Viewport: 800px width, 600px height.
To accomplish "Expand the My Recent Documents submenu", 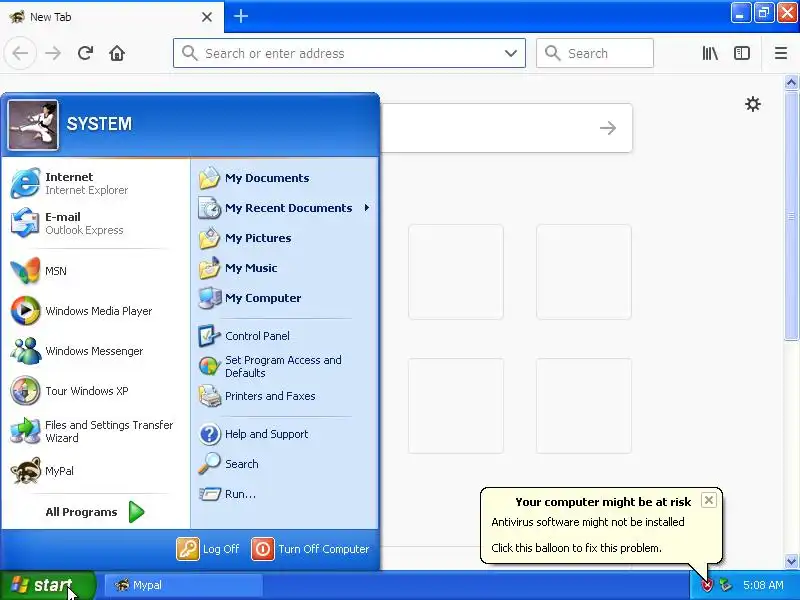I will click(285, 208).
